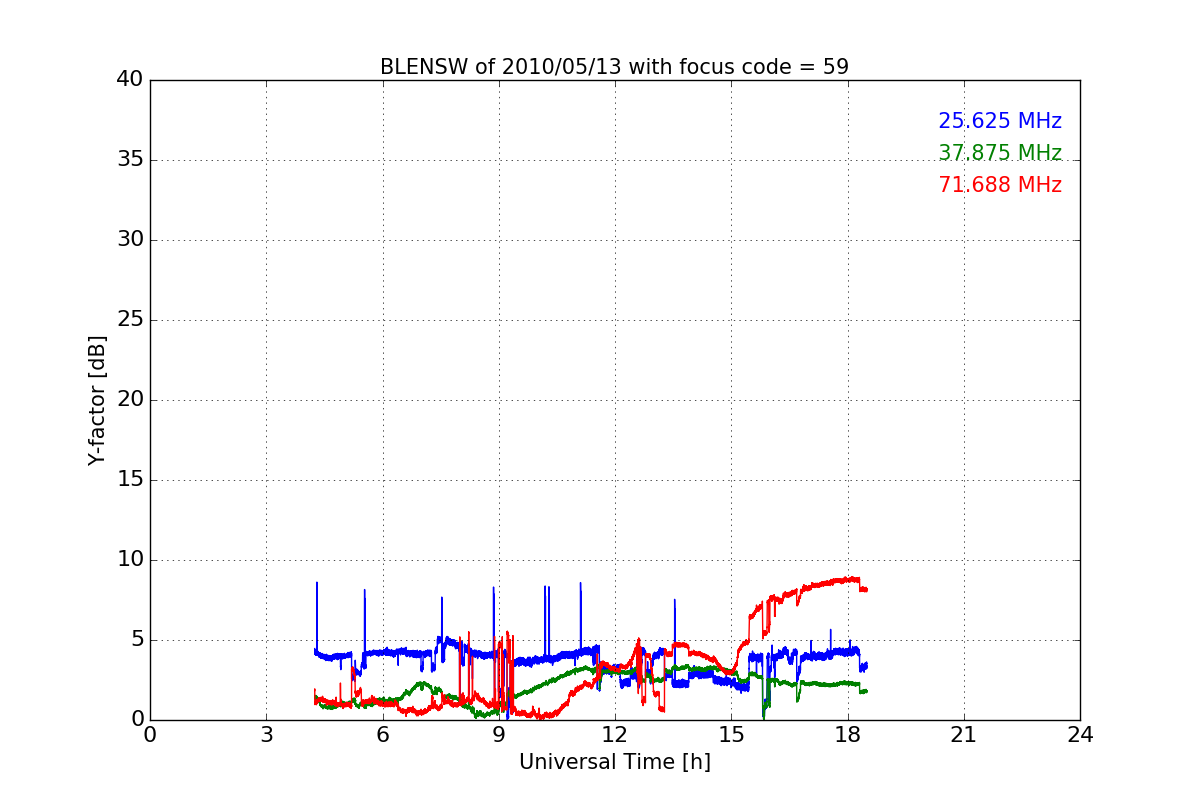Click x-axis tick label 15
The image size is (1200, 800).
pos(731,735)
